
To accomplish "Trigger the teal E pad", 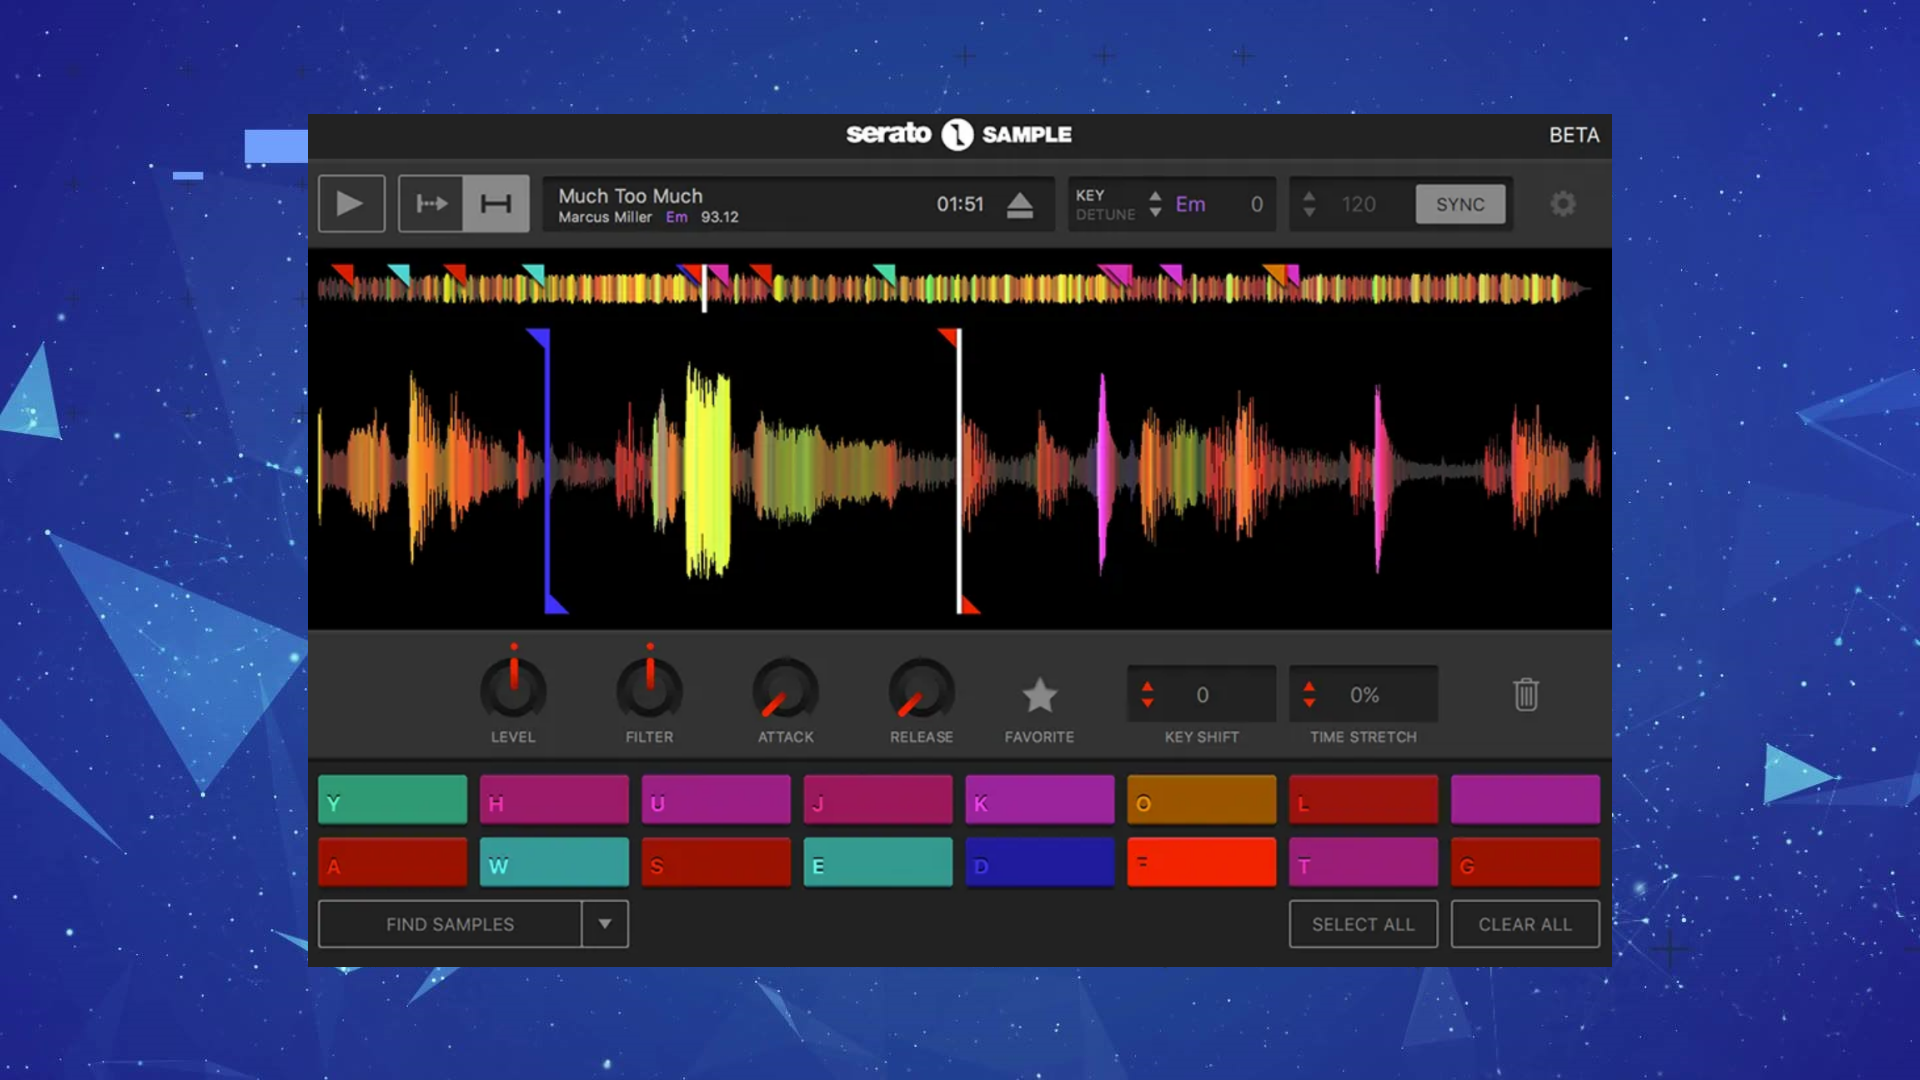I will point(878,862).
